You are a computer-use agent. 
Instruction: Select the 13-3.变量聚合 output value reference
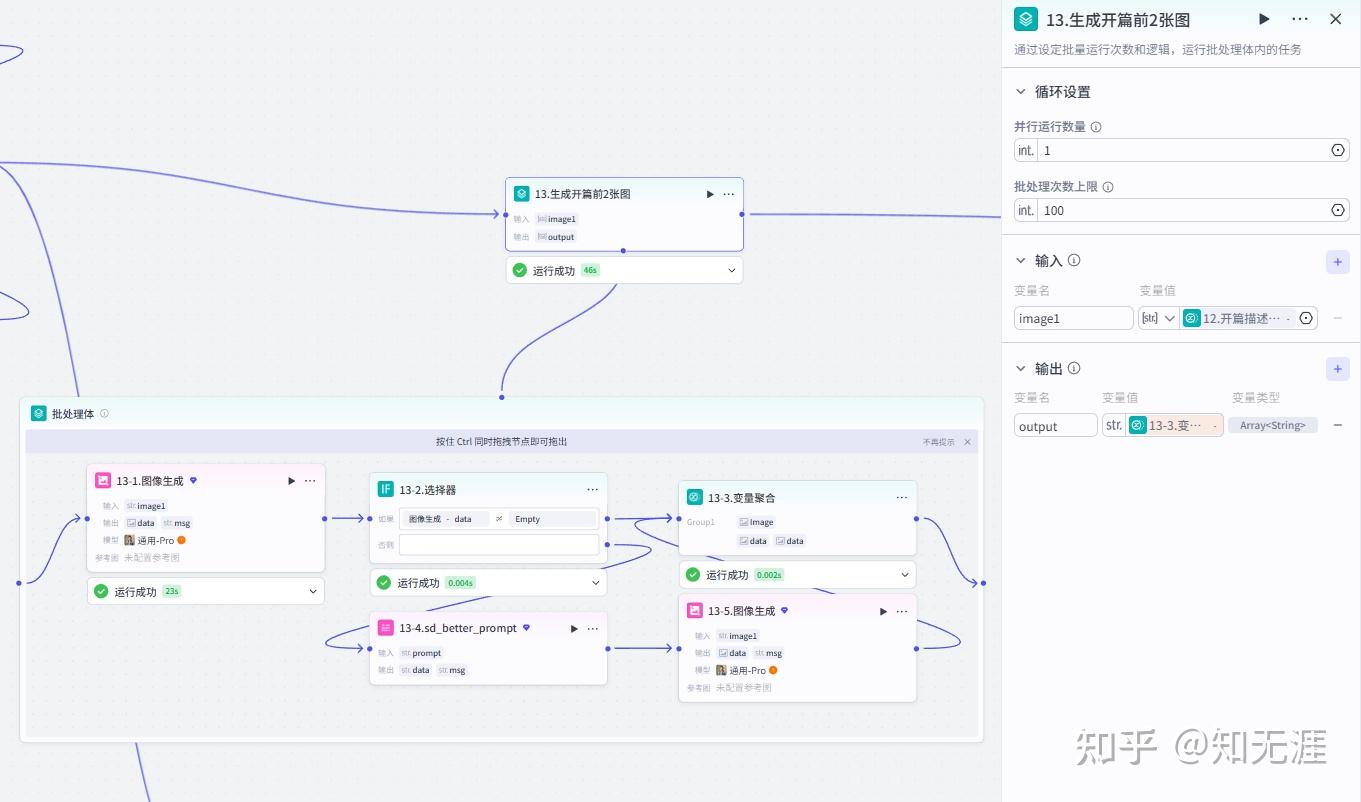[x=1175, y=426]
